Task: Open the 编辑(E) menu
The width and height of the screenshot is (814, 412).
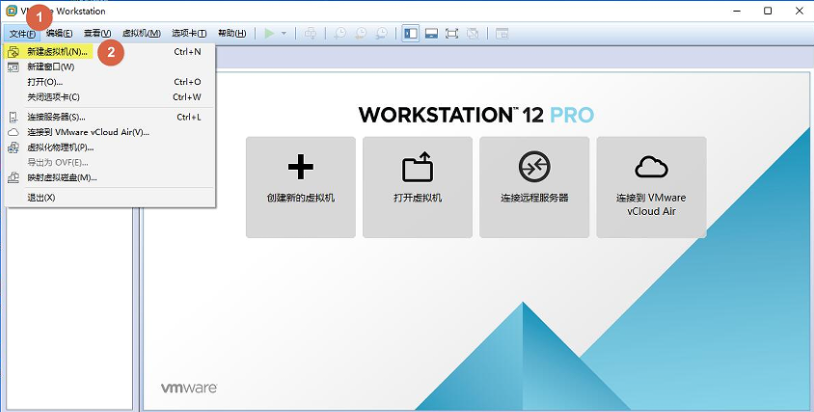Action: point(59,34)
